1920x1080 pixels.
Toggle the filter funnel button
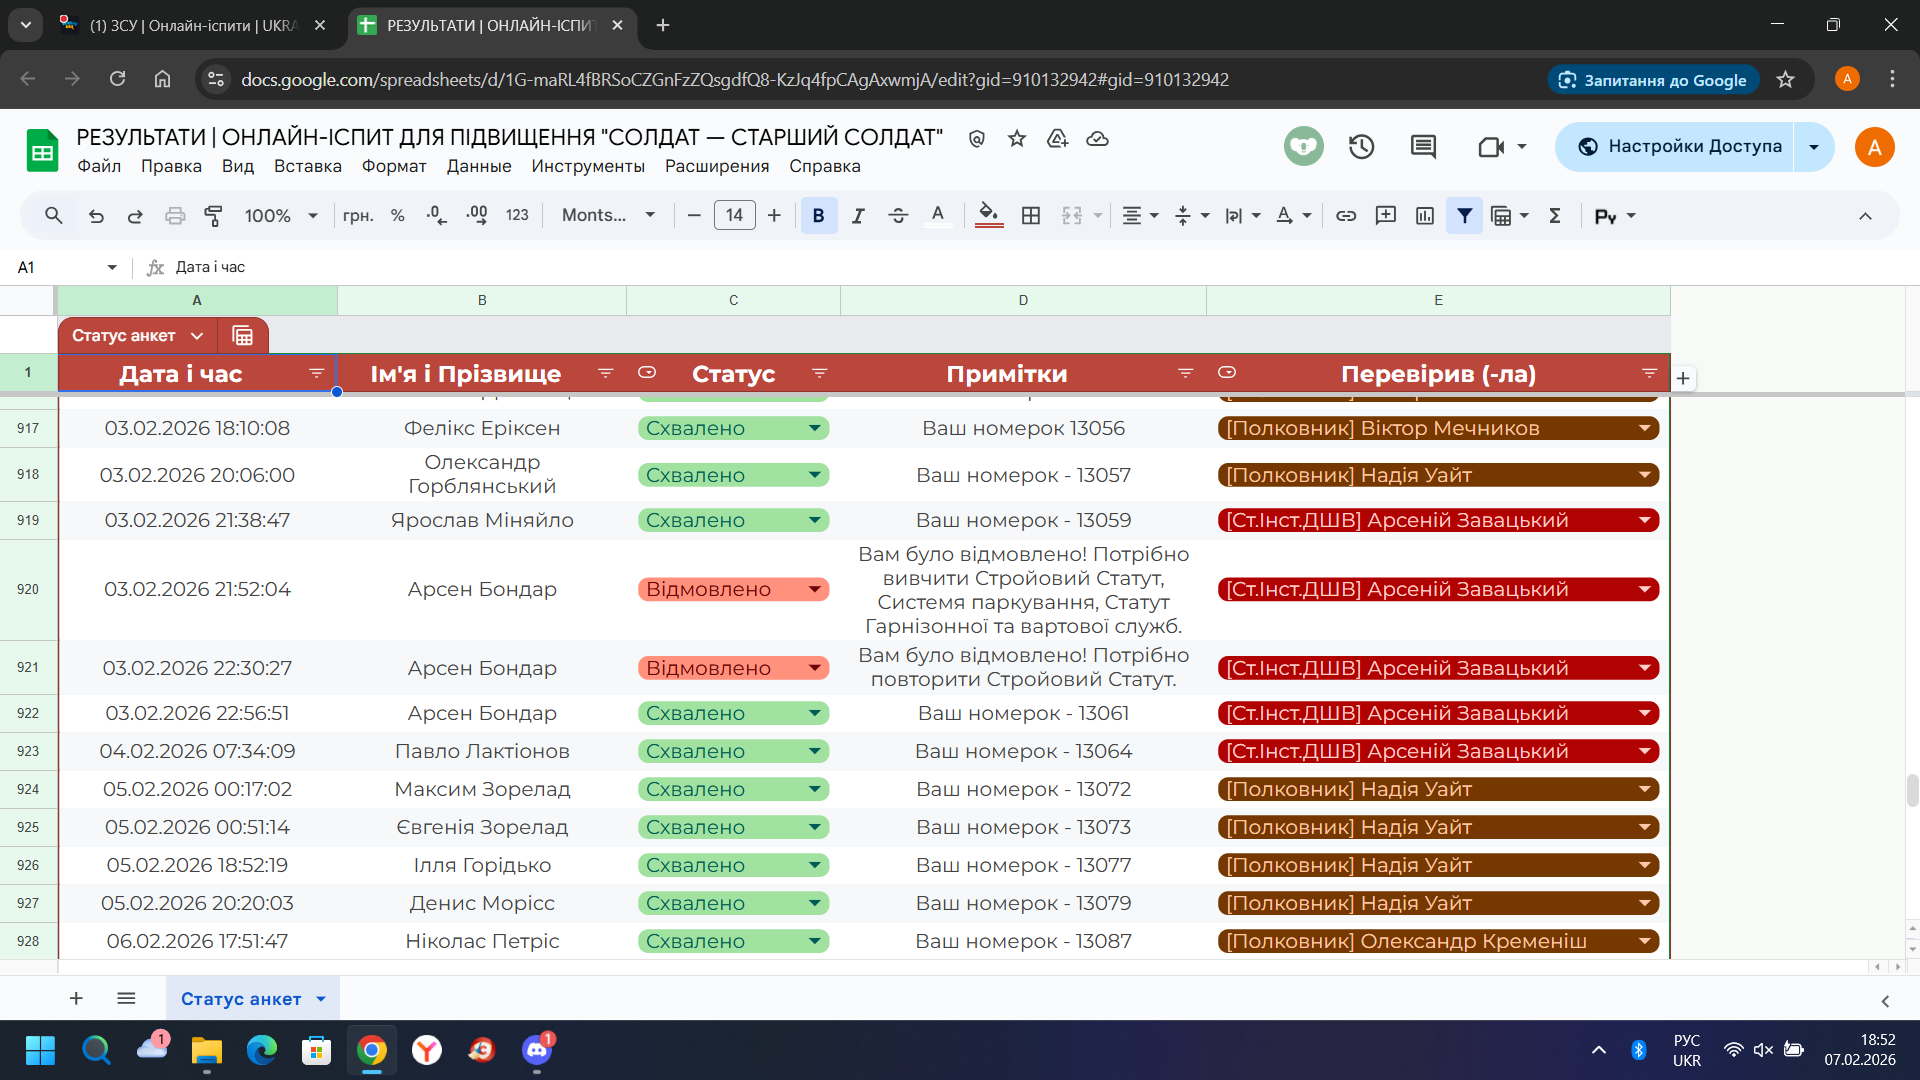tap(1464, 215)
